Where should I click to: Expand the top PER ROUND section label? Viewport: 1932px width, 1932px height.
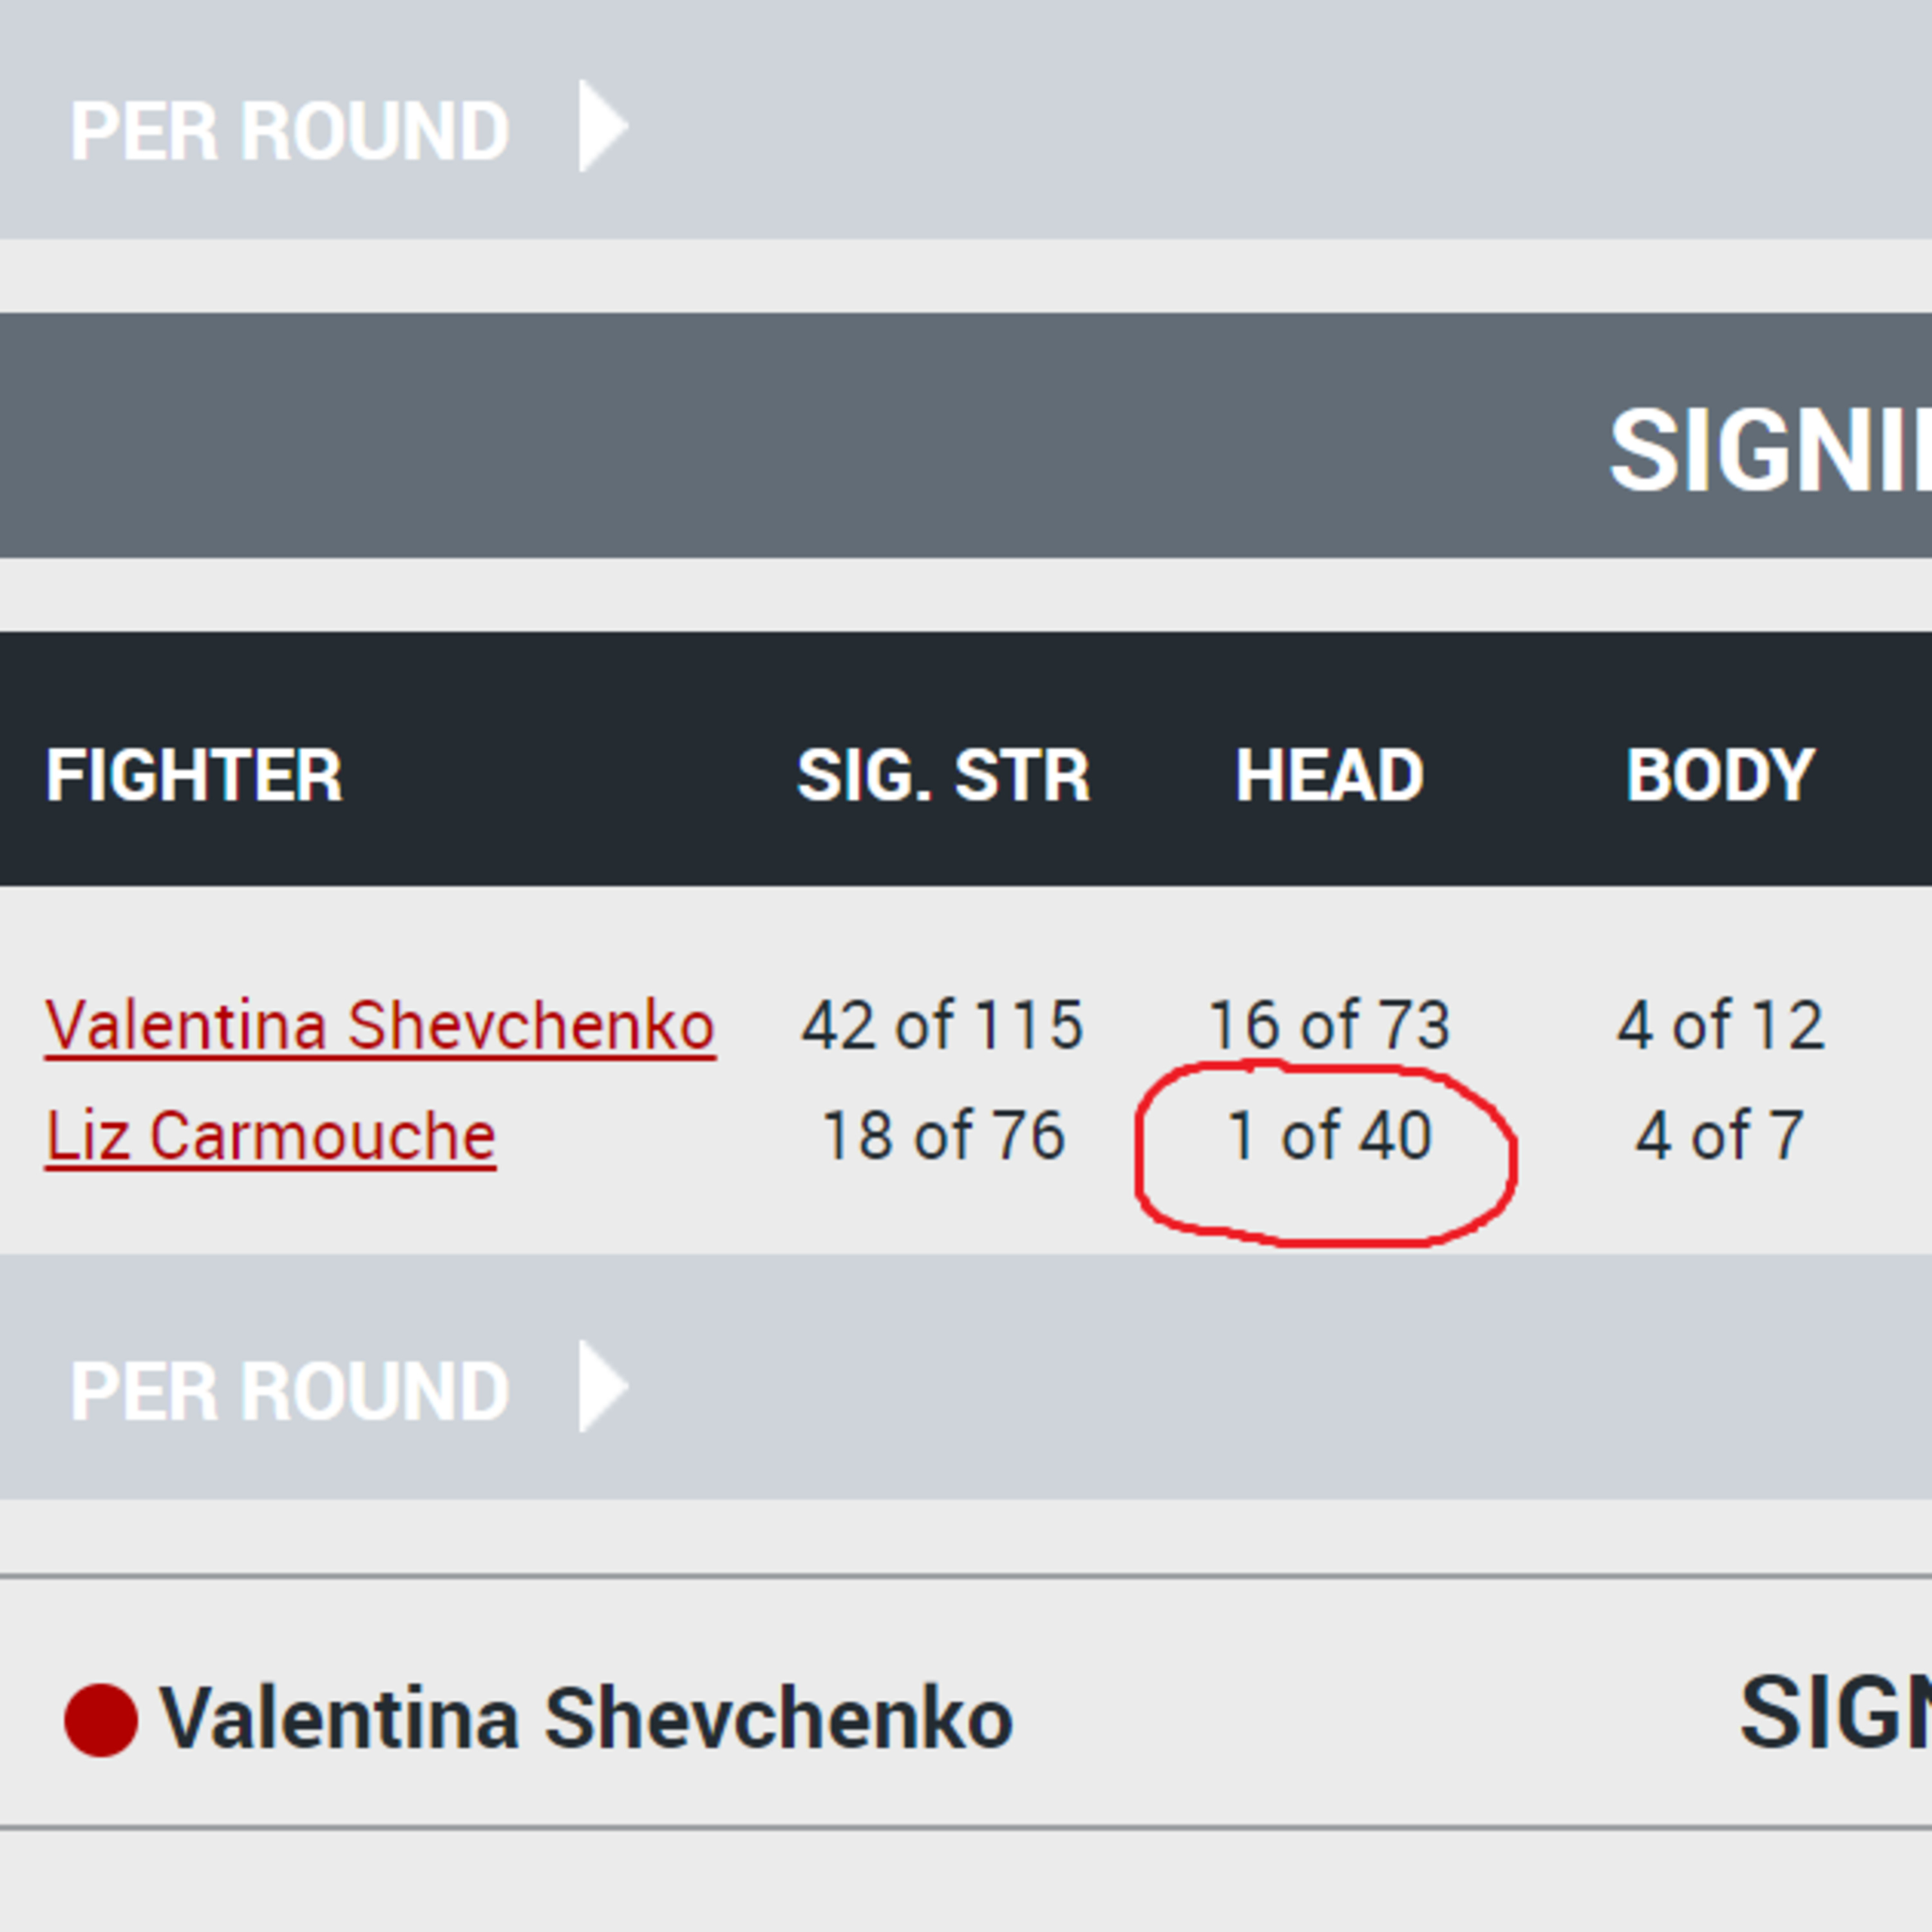pos(289,131)
